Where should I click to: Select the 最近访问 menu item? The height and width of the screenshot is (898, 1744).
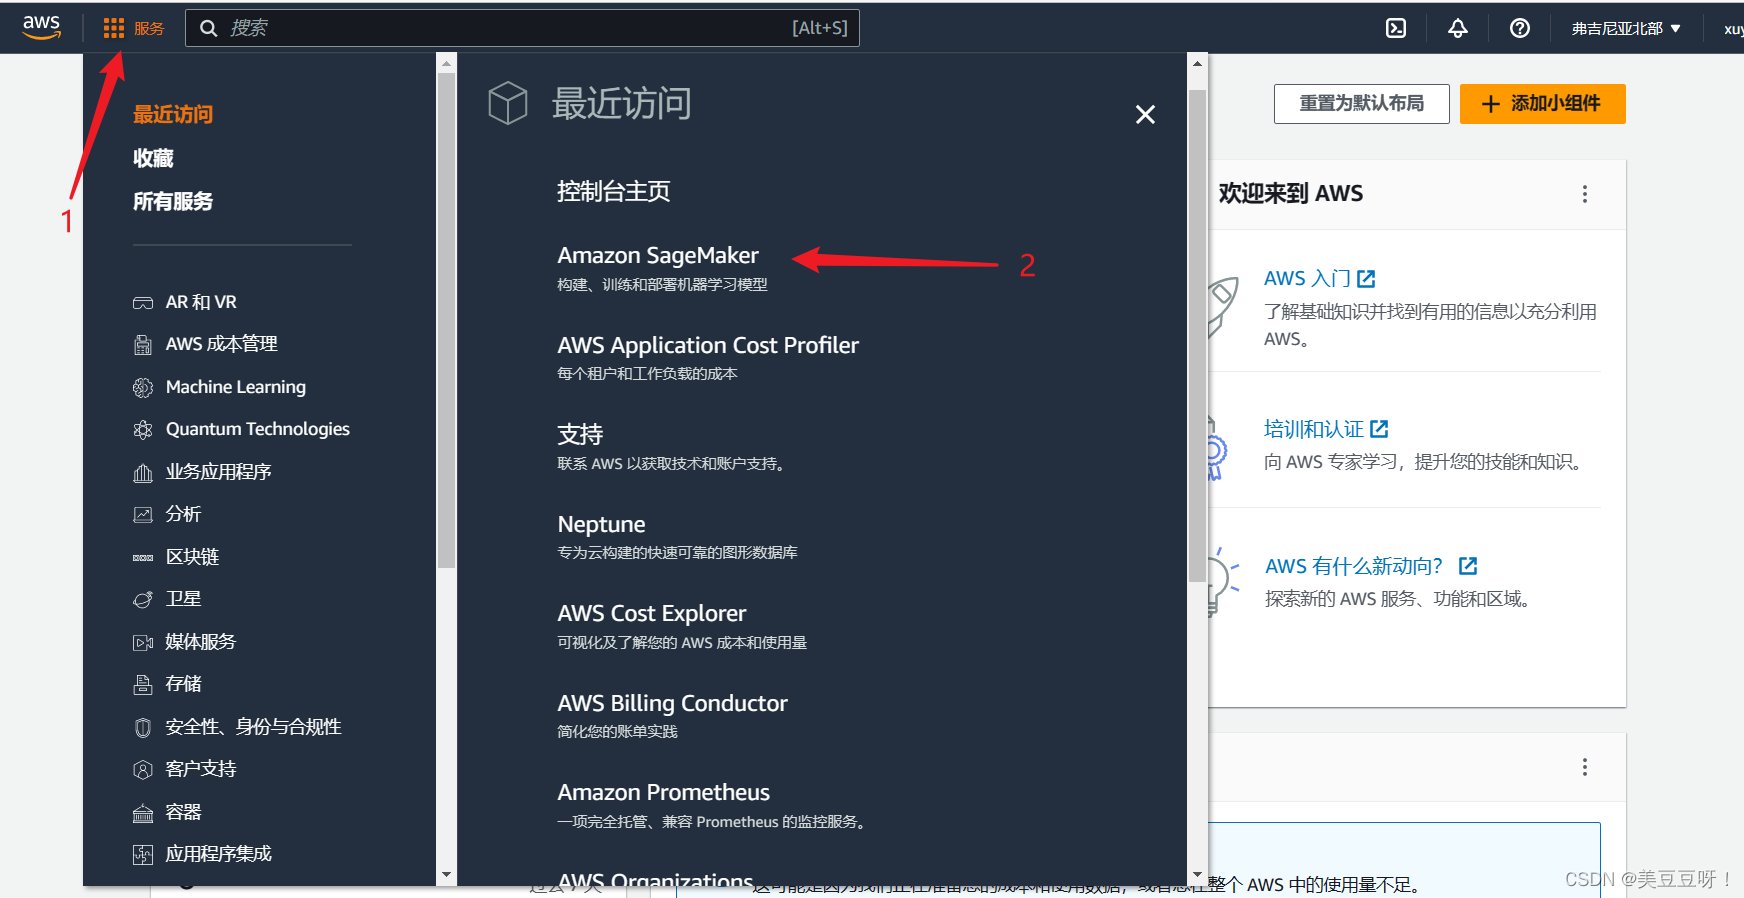[173, 114]
